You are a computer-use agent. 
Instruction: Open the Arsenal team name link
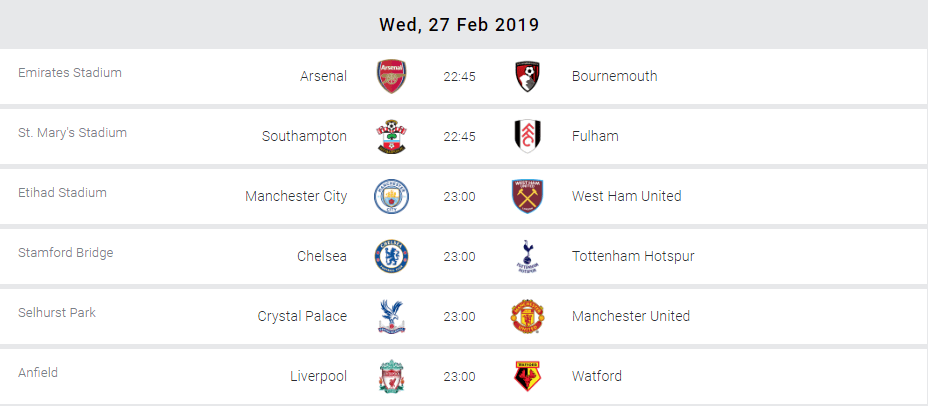click(x=323, y=76)
